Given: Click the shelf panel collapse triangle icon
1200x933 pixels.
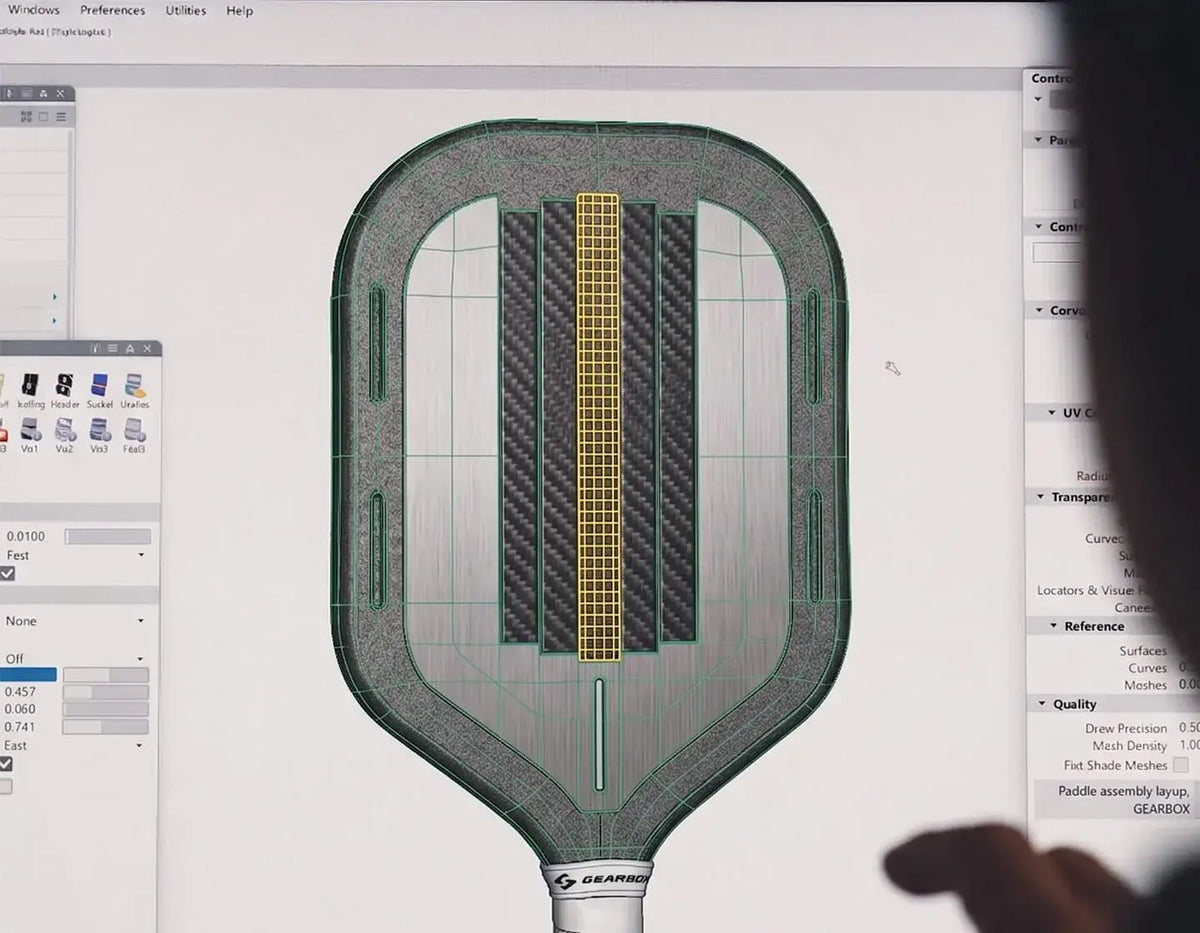Looking at the screenshot, I should point(129,348).
